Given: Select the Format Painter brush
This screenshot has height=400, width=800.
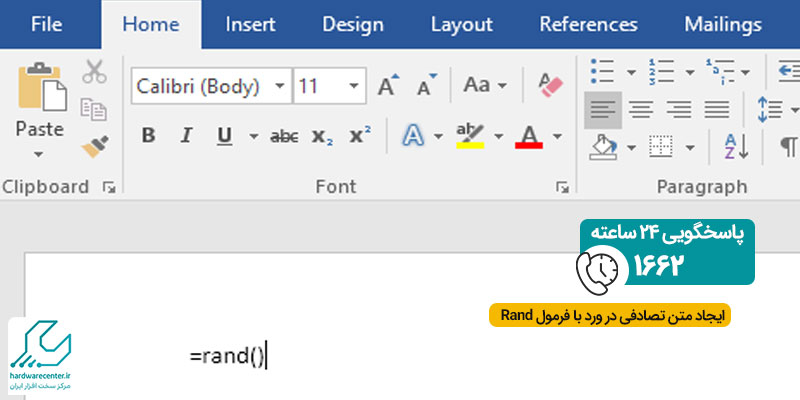Looking at the screenshot, I should [x=94, y=146].
